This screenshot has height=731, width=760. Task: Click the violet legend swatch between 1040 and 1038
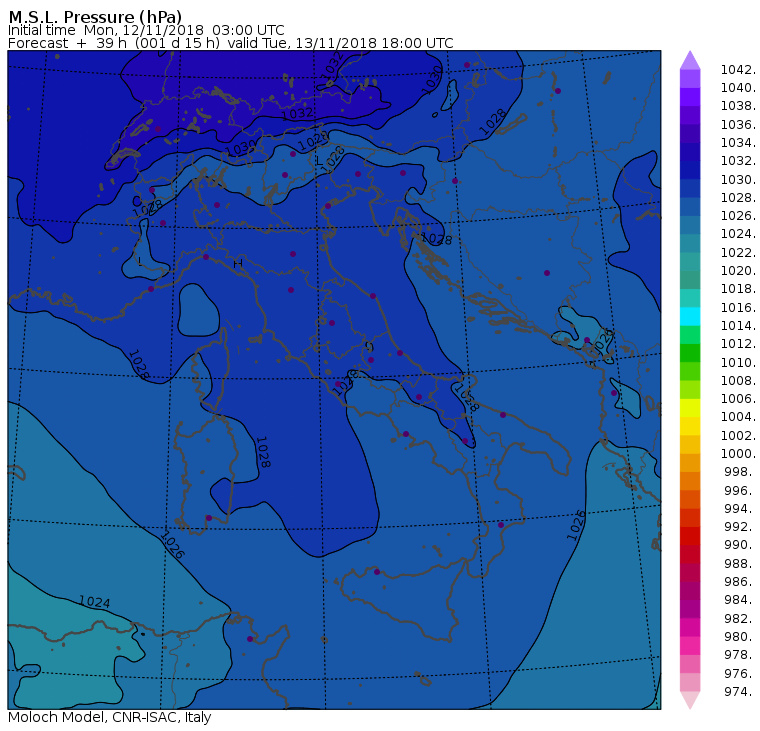coord(690,97)
